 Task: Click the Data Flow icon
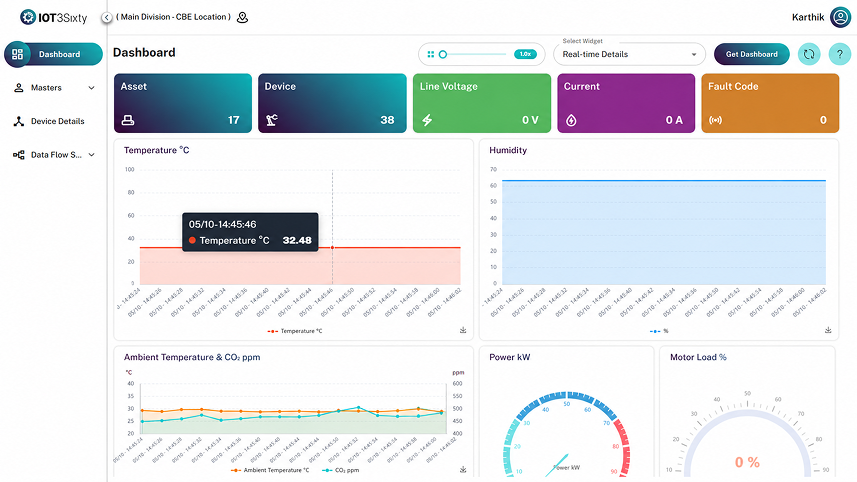click(19, 155)
